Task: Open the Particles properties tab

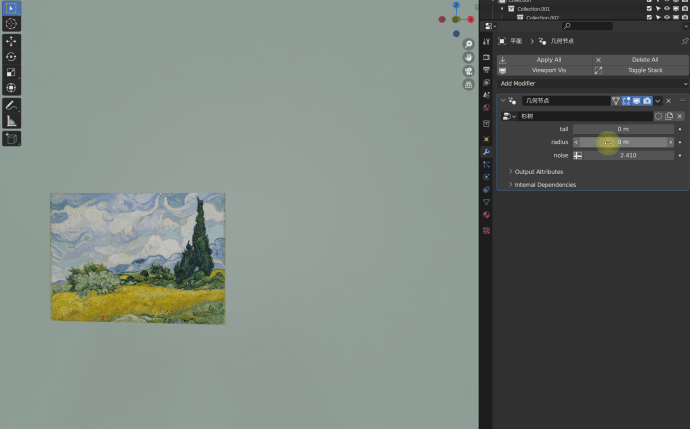Action: (x=486, y=164)
